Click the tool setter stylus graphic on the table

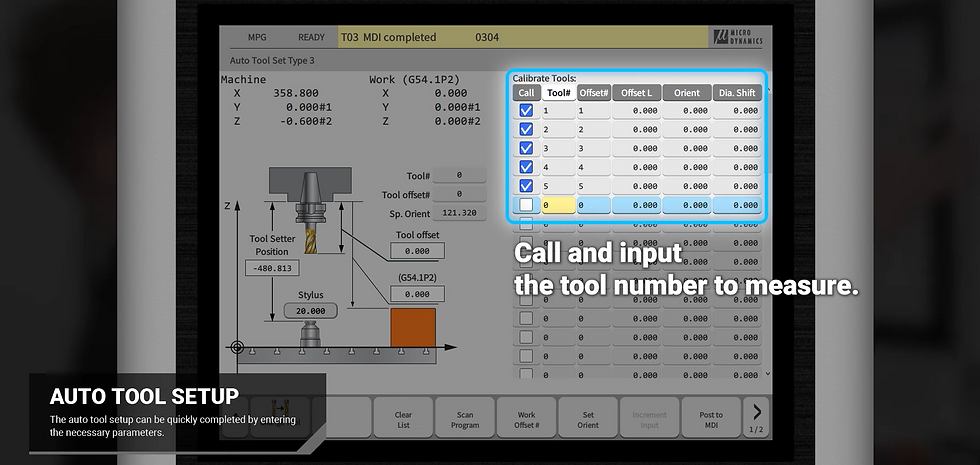tap(310, 333)
